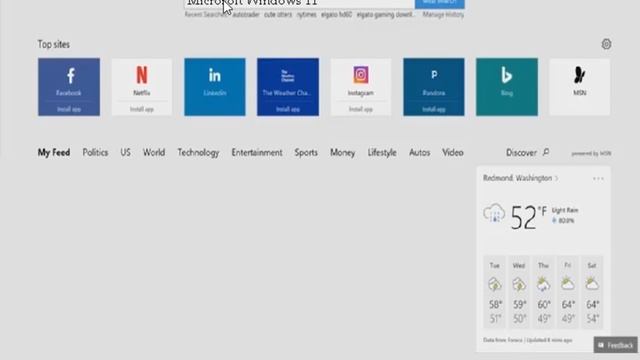
Task: Open the MSN top site tile
Action: 580,87
